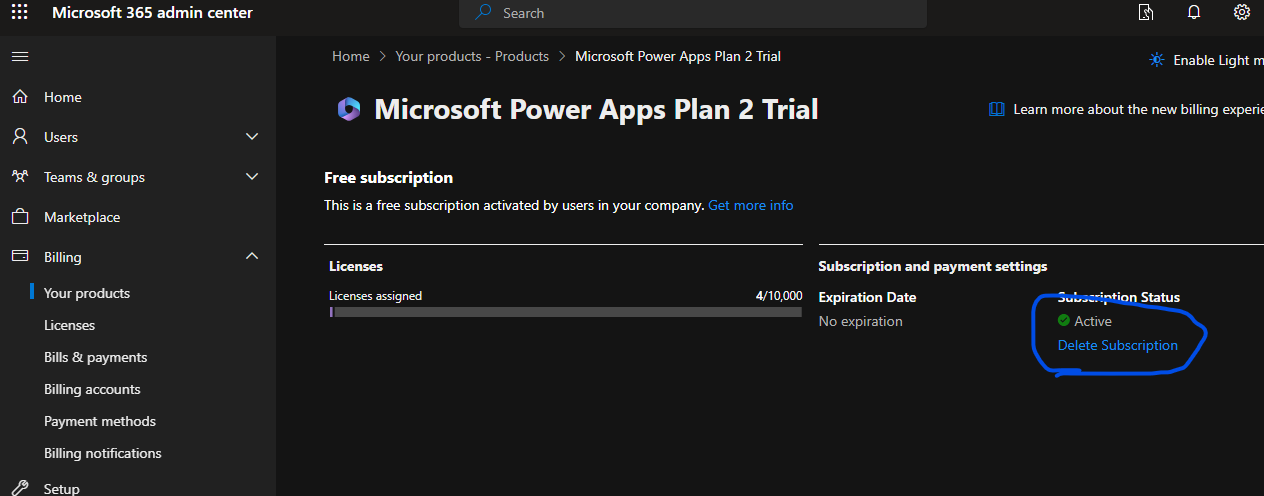Click Subscription and payment settings heading

coord(933,266)
